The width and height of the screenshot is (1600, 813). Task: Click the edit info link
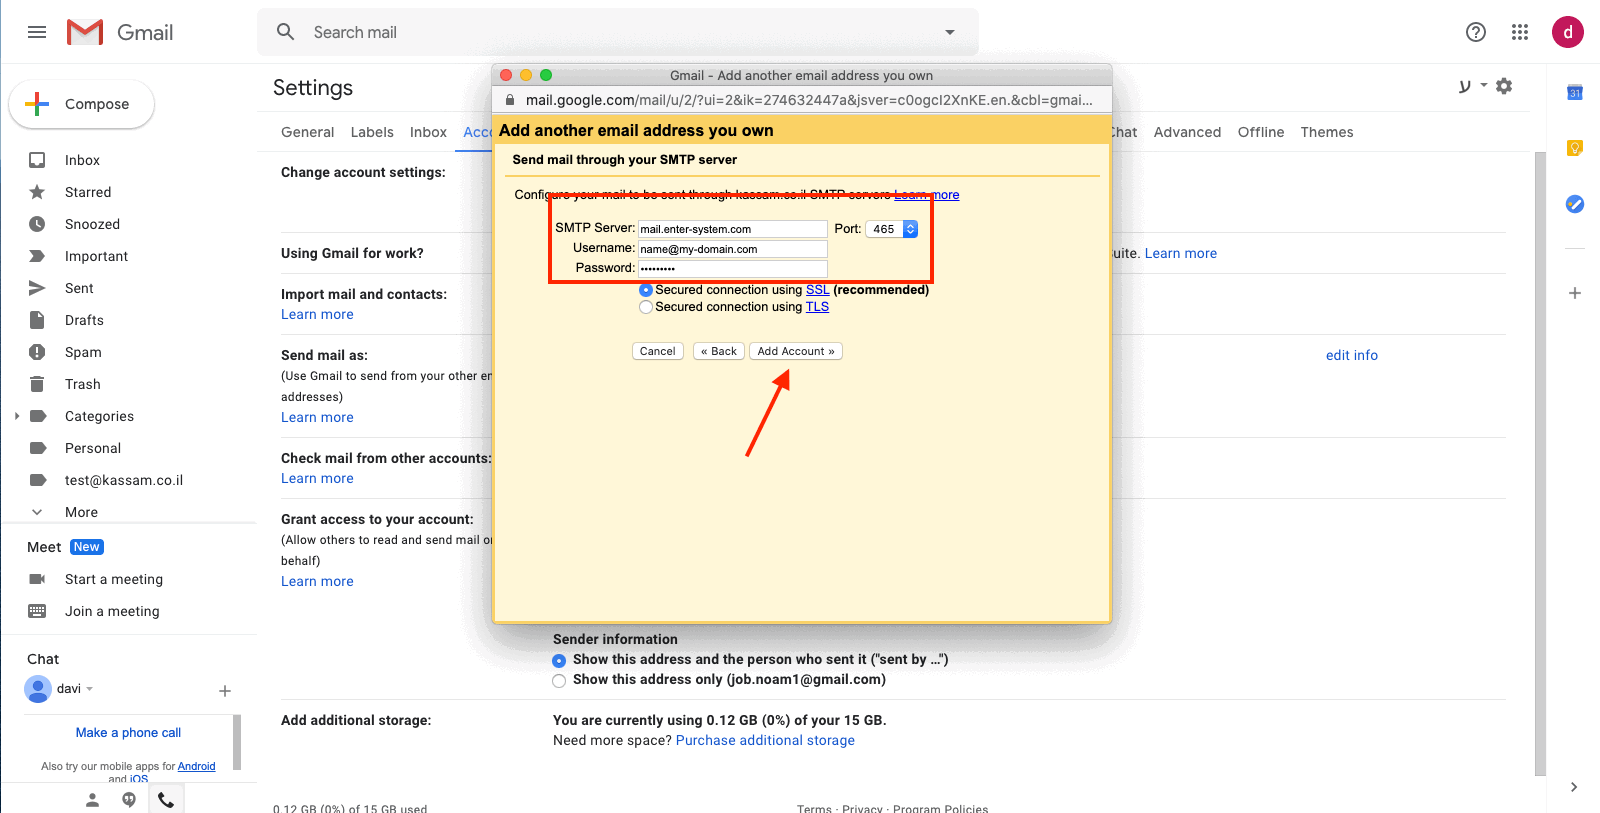click(1351, 355)
